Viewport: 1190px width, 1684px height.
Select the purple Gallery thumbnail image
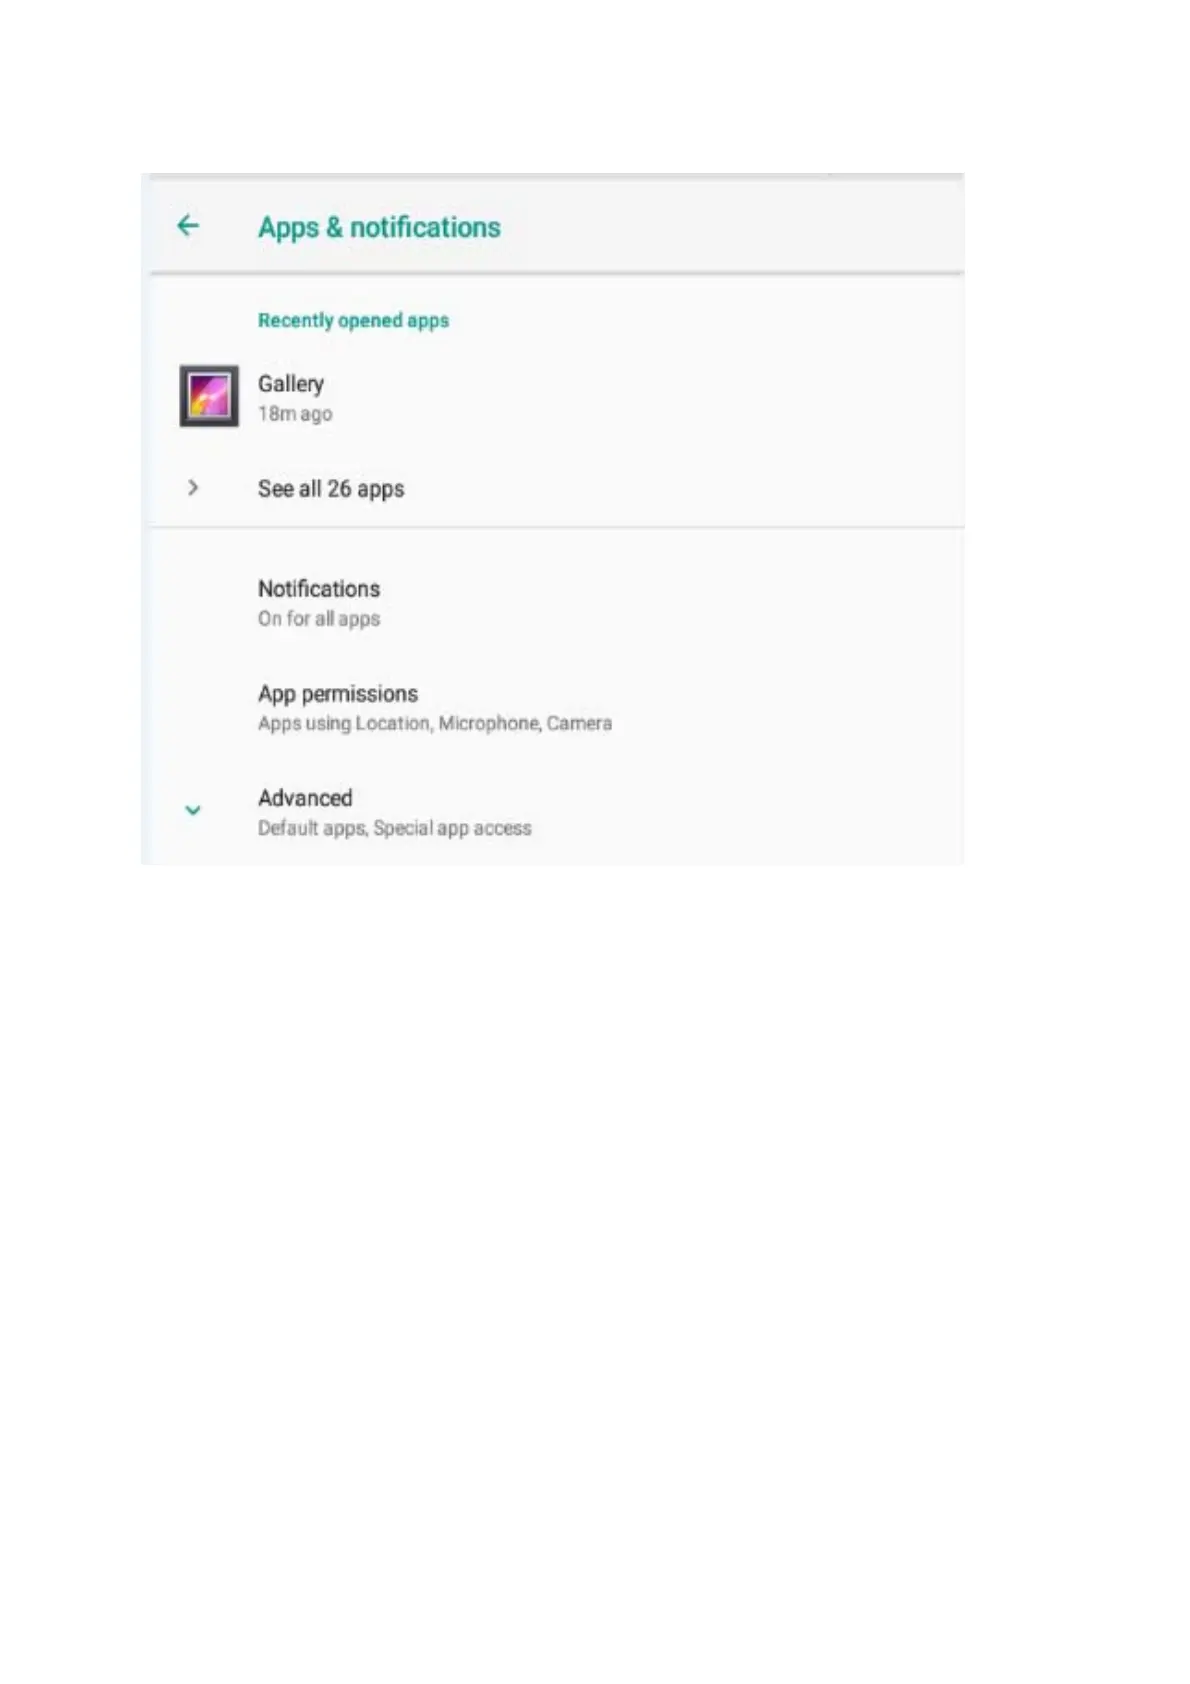pos(209,396)
